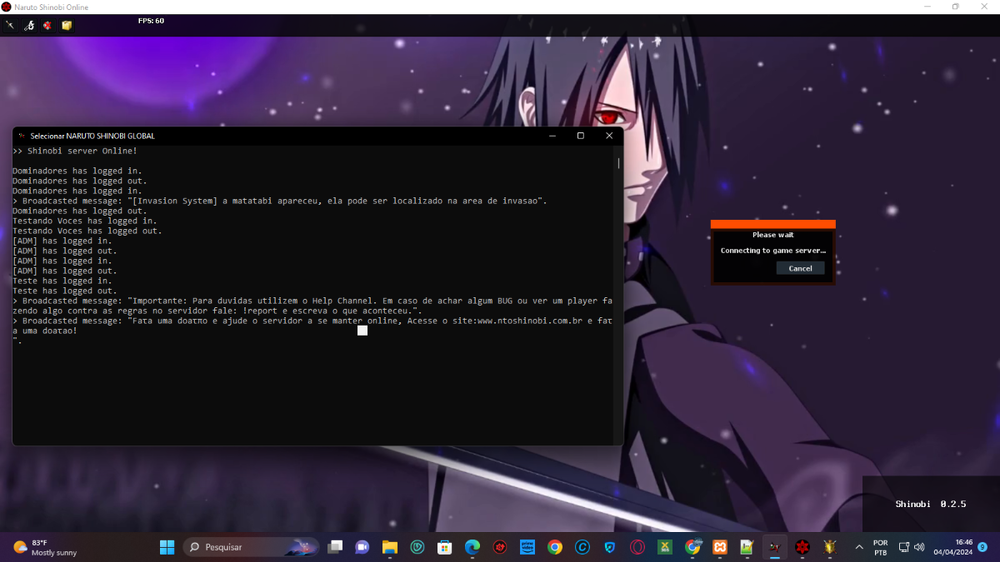Open Microsoft Store from the taskbar
The height and width of the screenshot is (562, 1000).
pos(444,547)
